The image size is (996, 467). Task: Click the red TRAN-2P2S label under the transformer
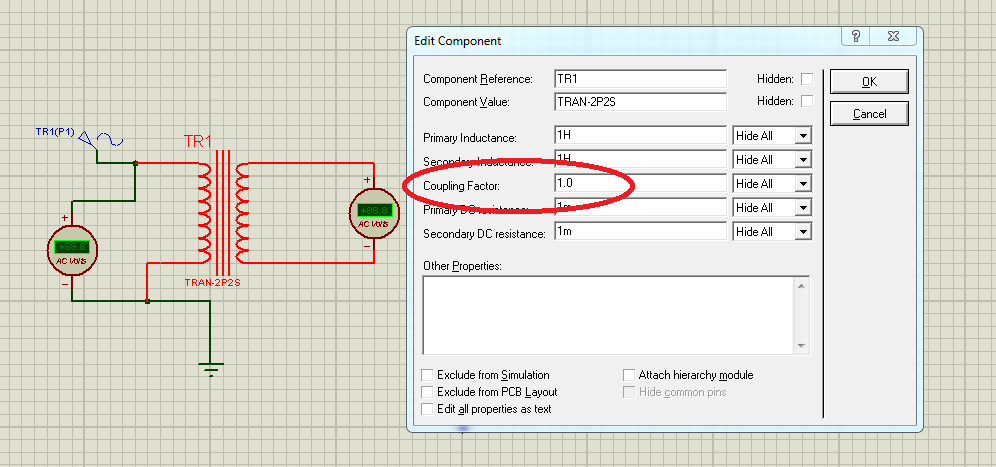[x=212, y=283]
